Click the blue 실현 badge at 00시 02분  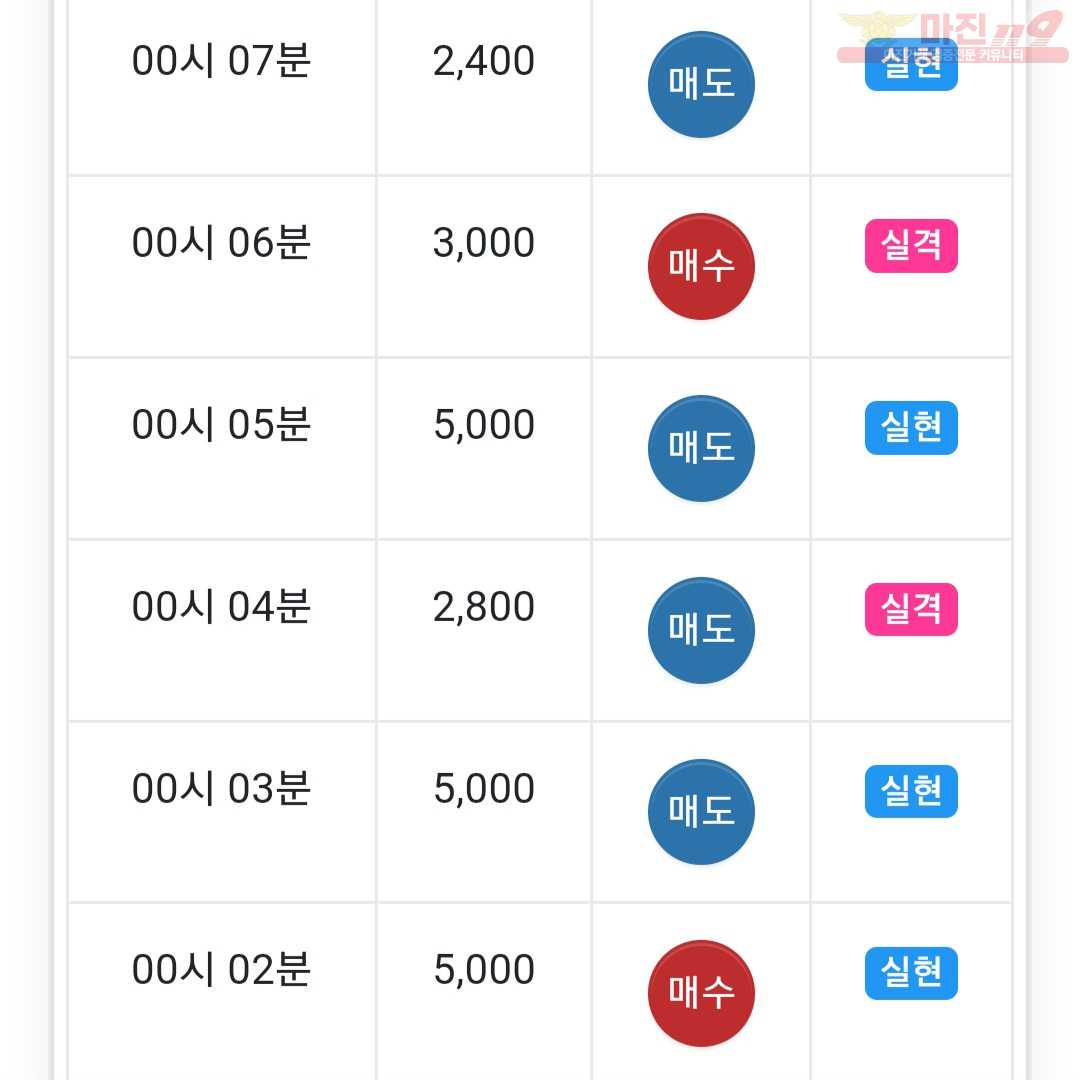pyautogui.click(x=911, y=973)
